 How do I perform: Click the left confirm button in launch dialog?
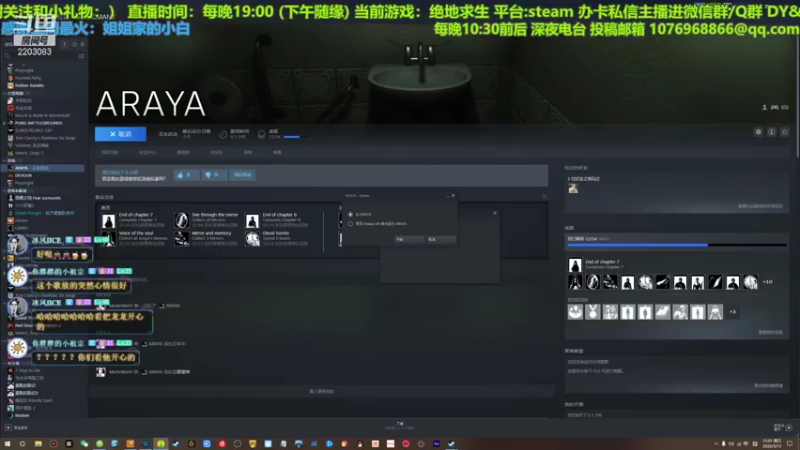click(x=409, y=239)
